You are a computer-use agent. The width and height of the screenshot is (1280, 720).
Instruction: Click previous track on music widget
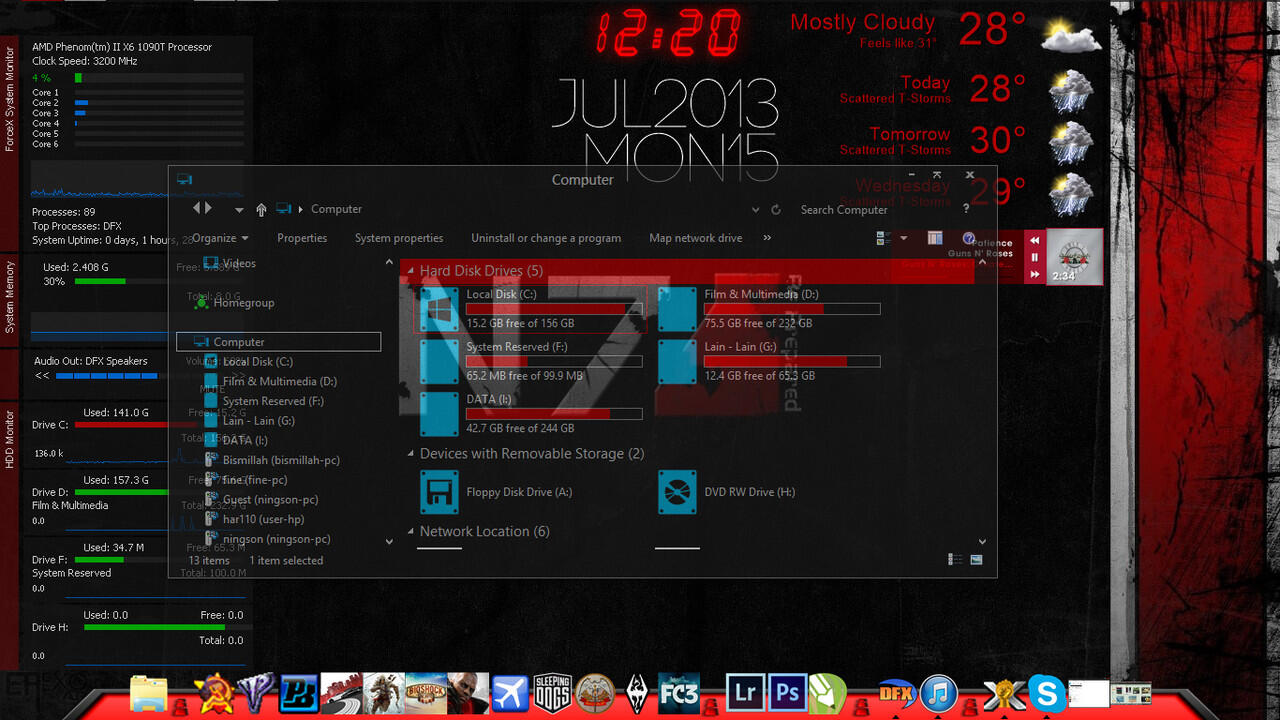(x=1035, y=240)
